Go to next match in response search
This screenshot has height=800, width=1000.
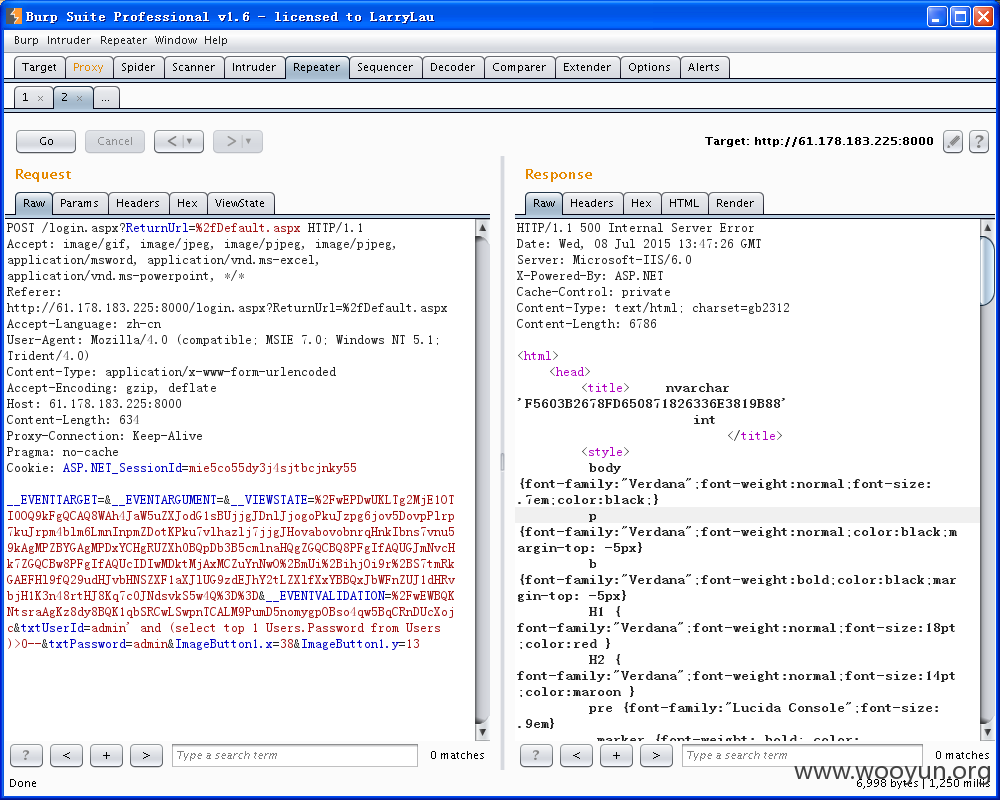tap(656, 755)
